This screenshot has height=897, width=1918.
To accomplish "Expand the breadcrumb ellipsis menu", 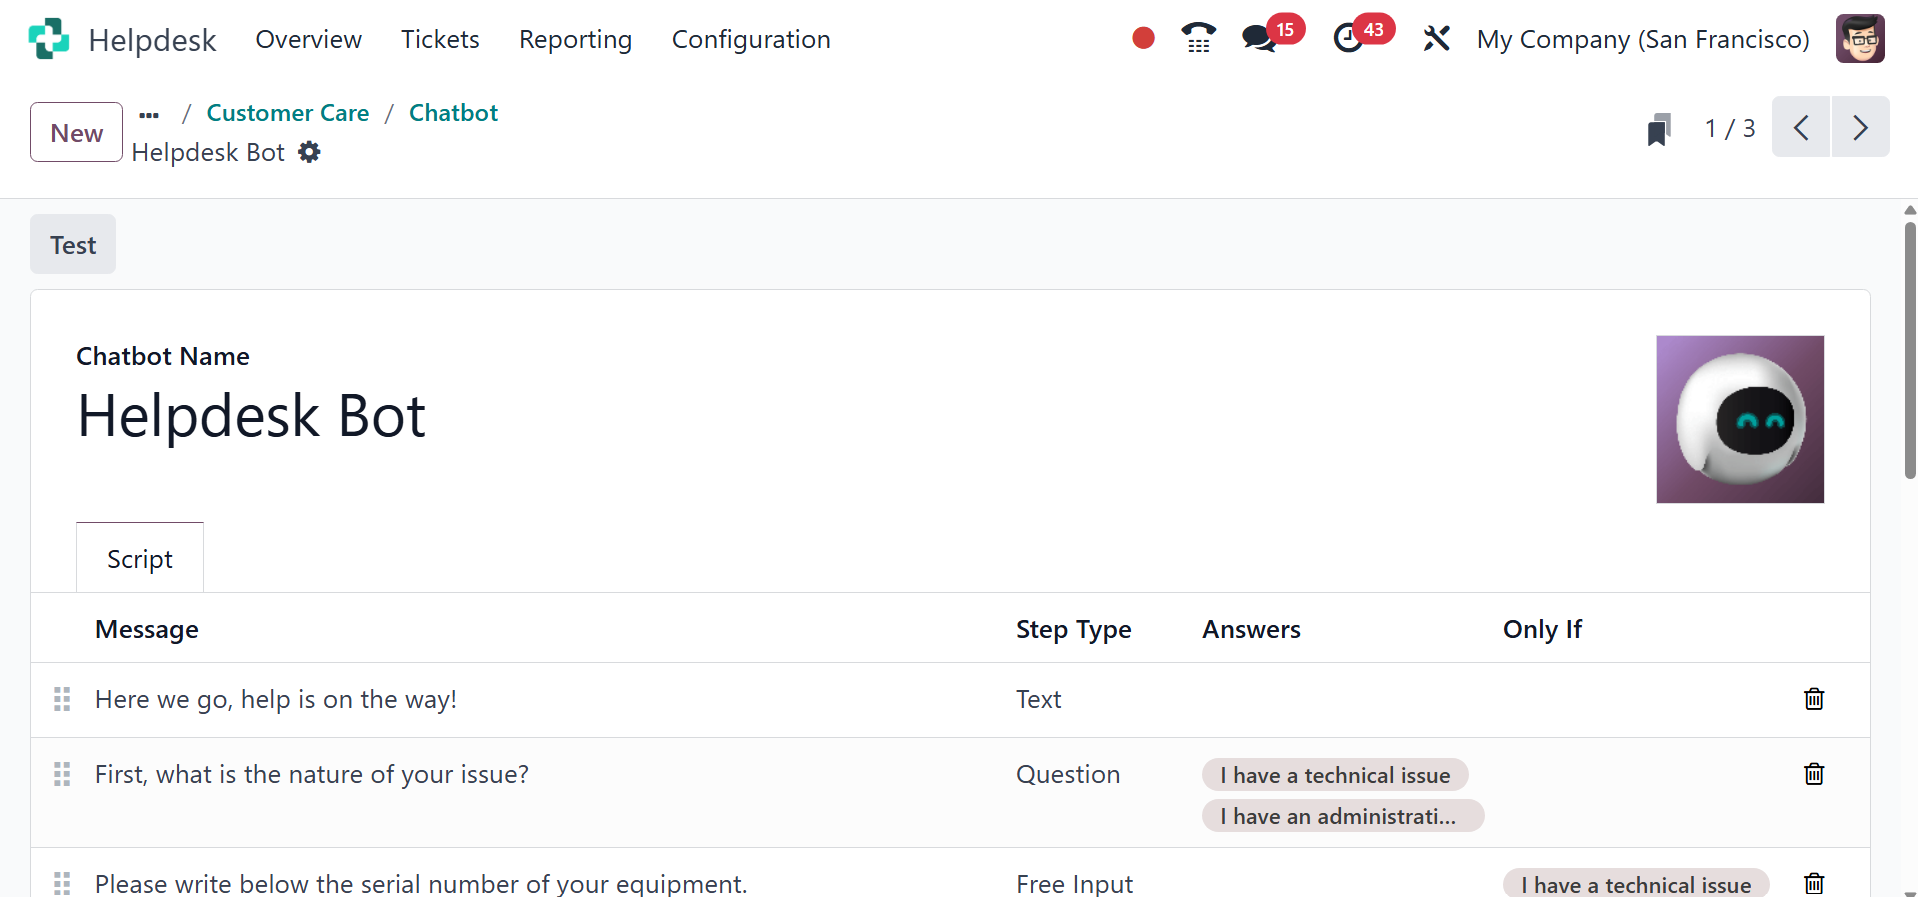I will (x=149, y=114).
